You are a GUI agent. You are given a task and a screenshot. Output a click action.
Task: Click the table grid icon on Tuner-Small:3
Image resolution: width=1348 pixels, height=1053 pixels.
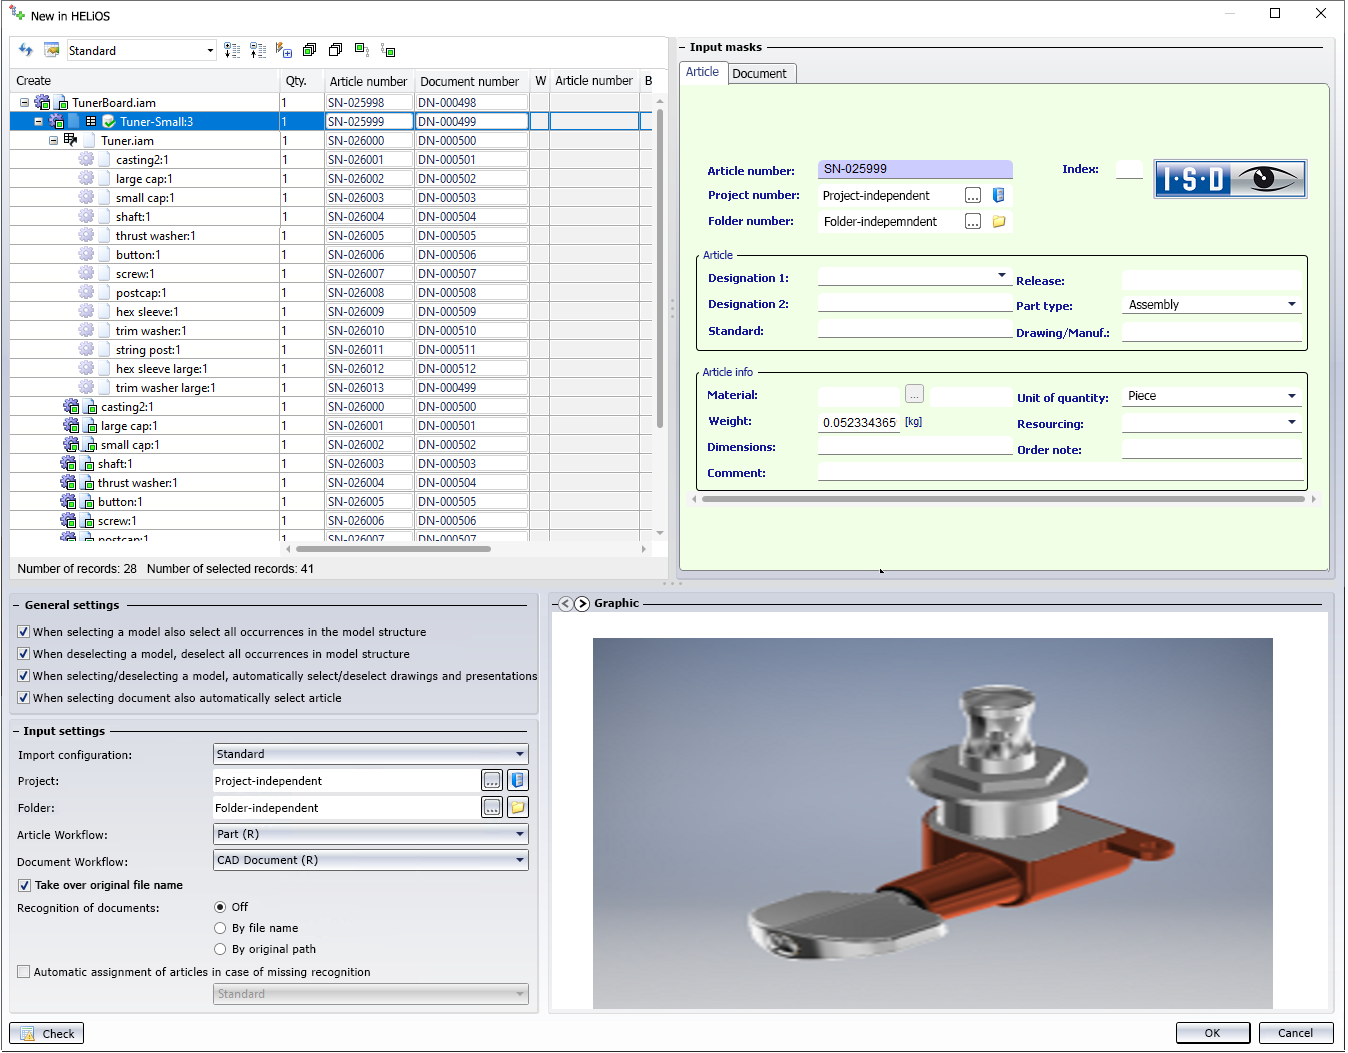point(91,121)
